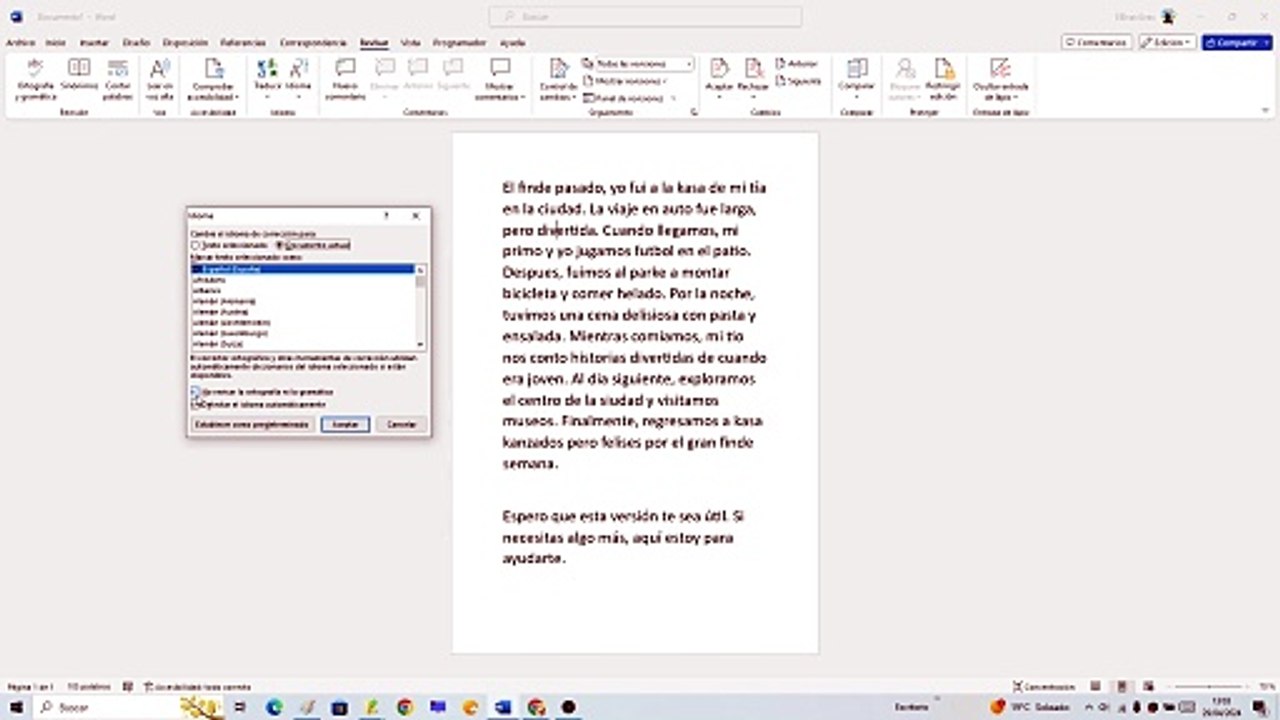Open the Edición mode dropdown
1280x720 pixels.
coord(1167,42)
